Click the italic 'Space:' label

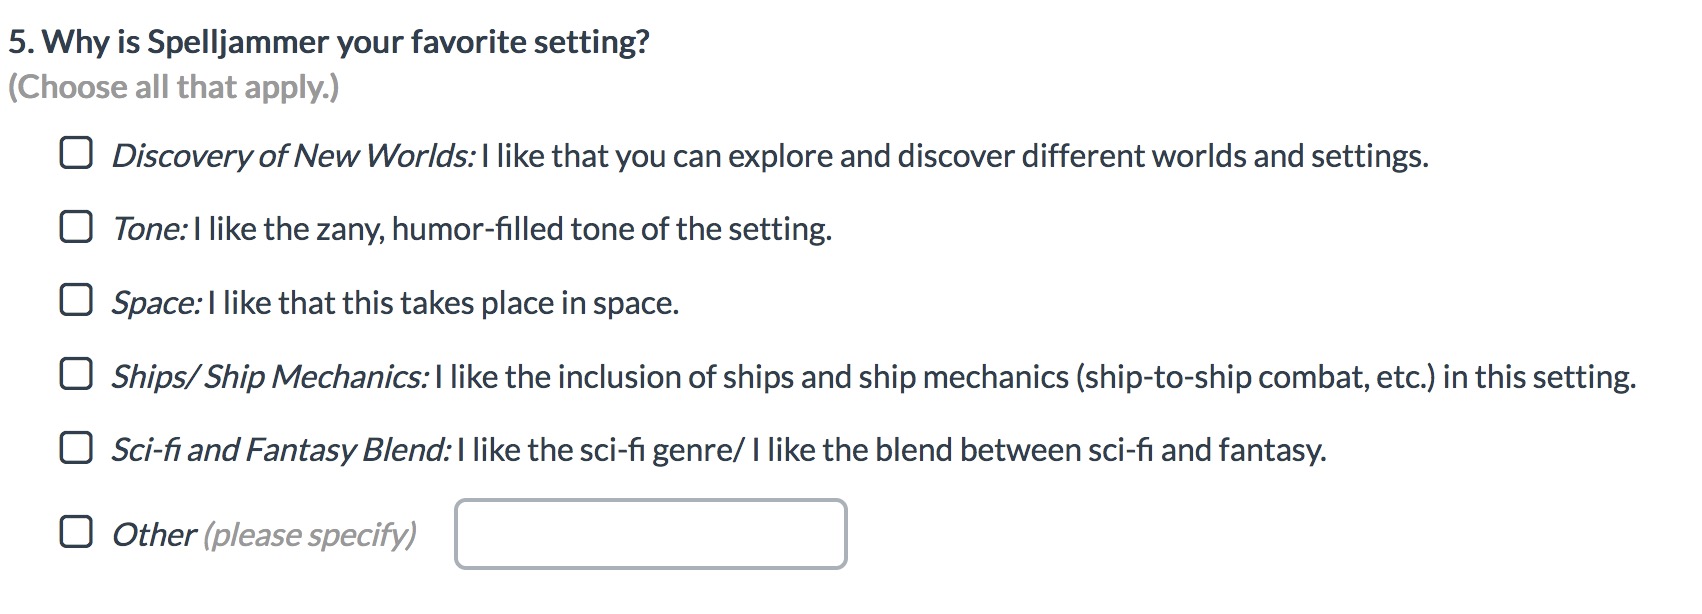point(157,303)
